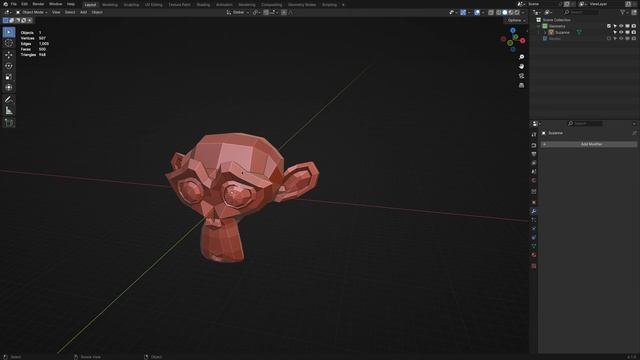Select the Measure tool
Image resolution: width=640 pixels, height=360 pixels.
coord(9,111)
